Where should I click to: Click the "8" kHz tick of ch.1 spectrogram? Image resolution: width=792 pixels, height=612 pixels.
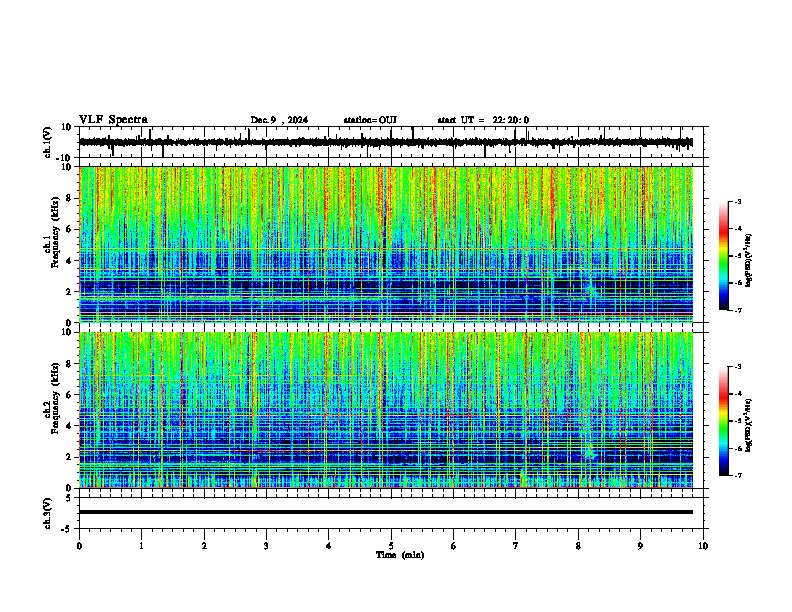pyautogui.click(x=69, y=198)
